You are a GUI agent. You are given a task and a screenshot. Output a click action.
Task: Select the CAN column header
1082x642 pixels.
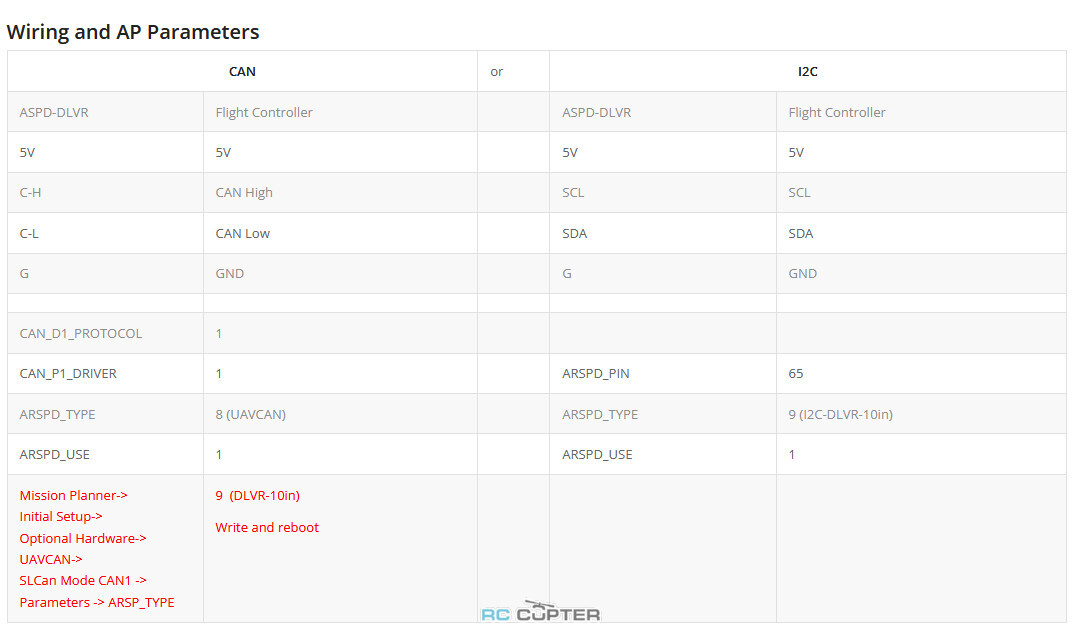[x=242, y=71]
